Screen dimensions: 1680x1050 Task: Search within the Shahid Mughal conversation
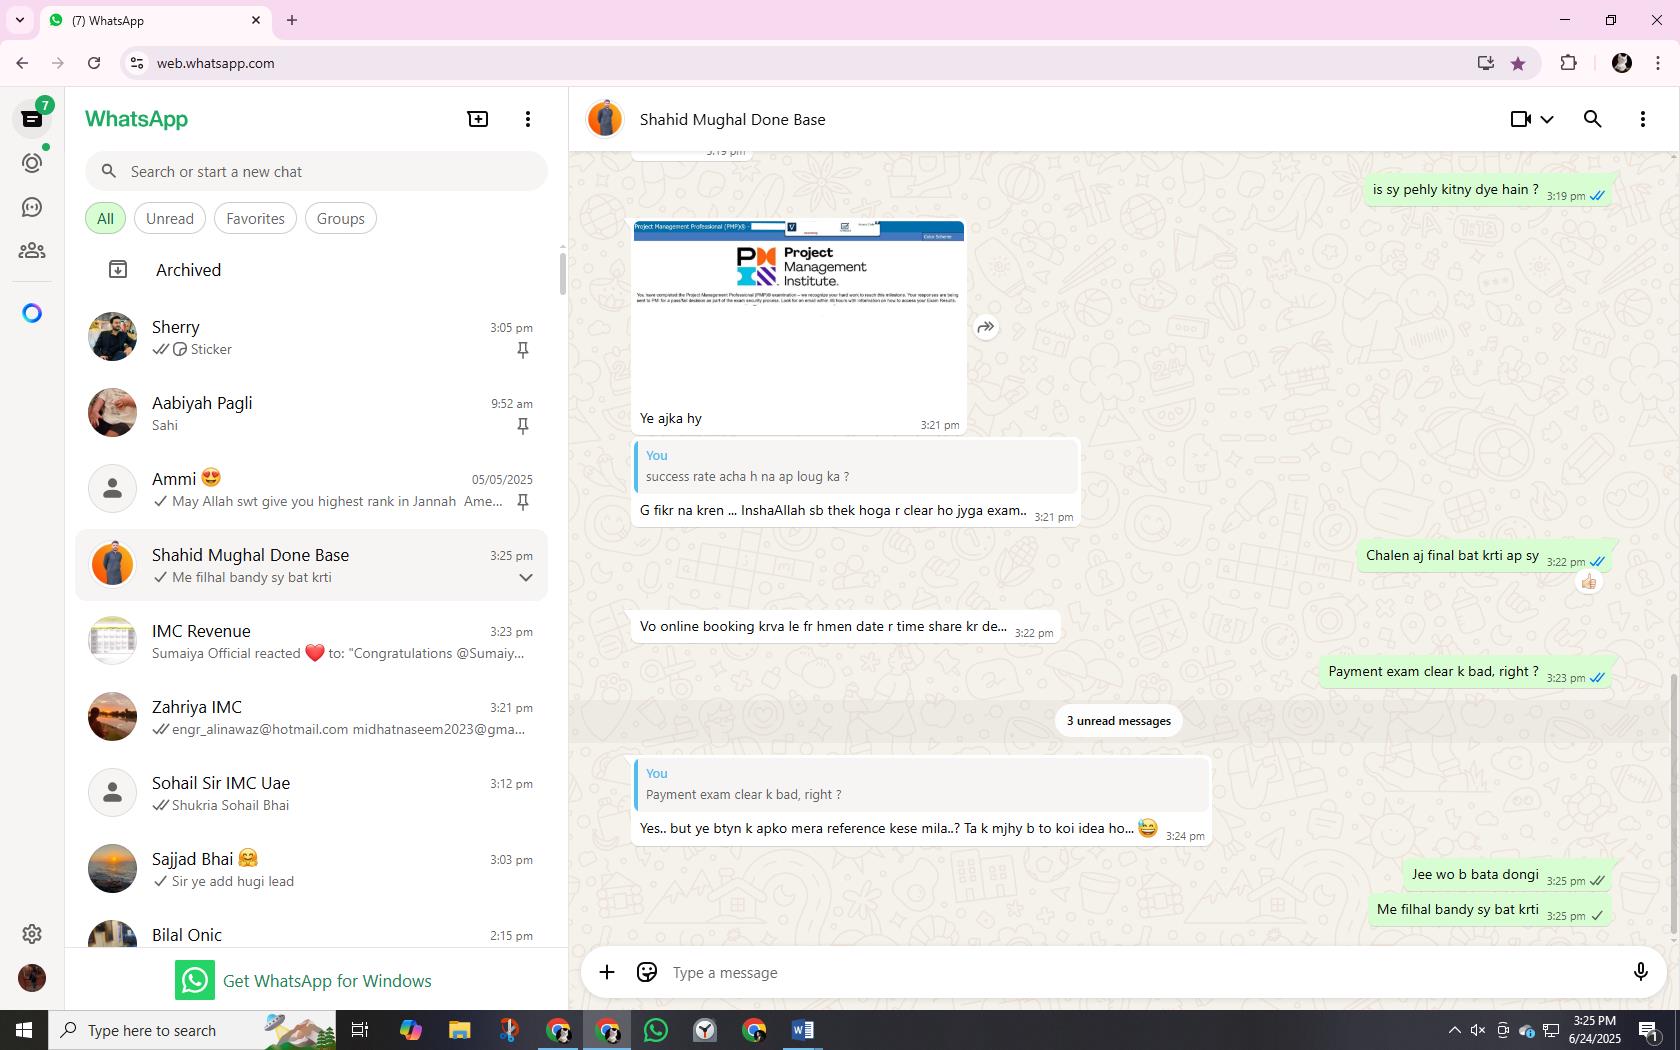[1593, 119]
